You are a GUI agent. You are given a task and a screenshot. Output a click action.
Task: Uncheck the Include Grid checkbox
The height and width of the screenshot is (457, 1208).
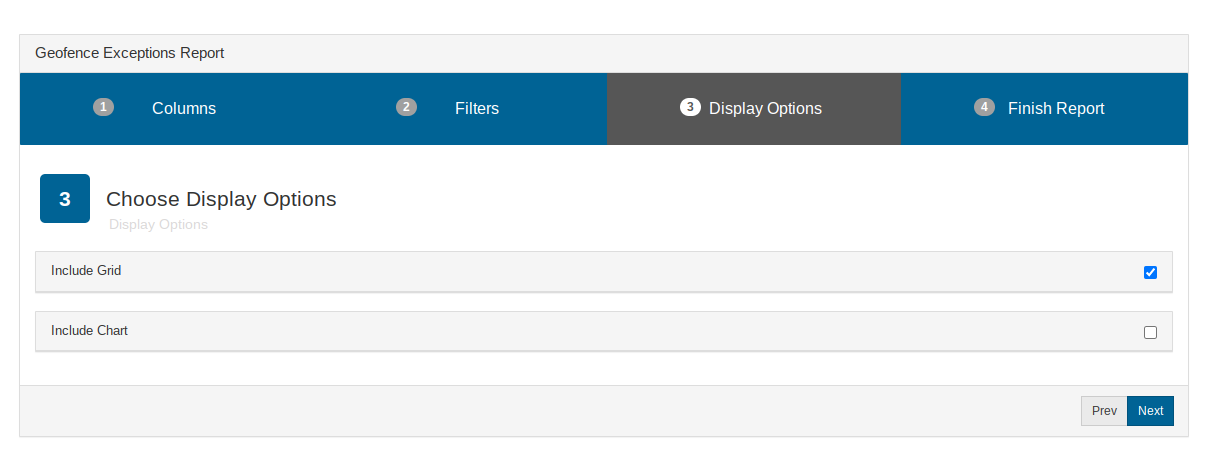(1150, 272)
